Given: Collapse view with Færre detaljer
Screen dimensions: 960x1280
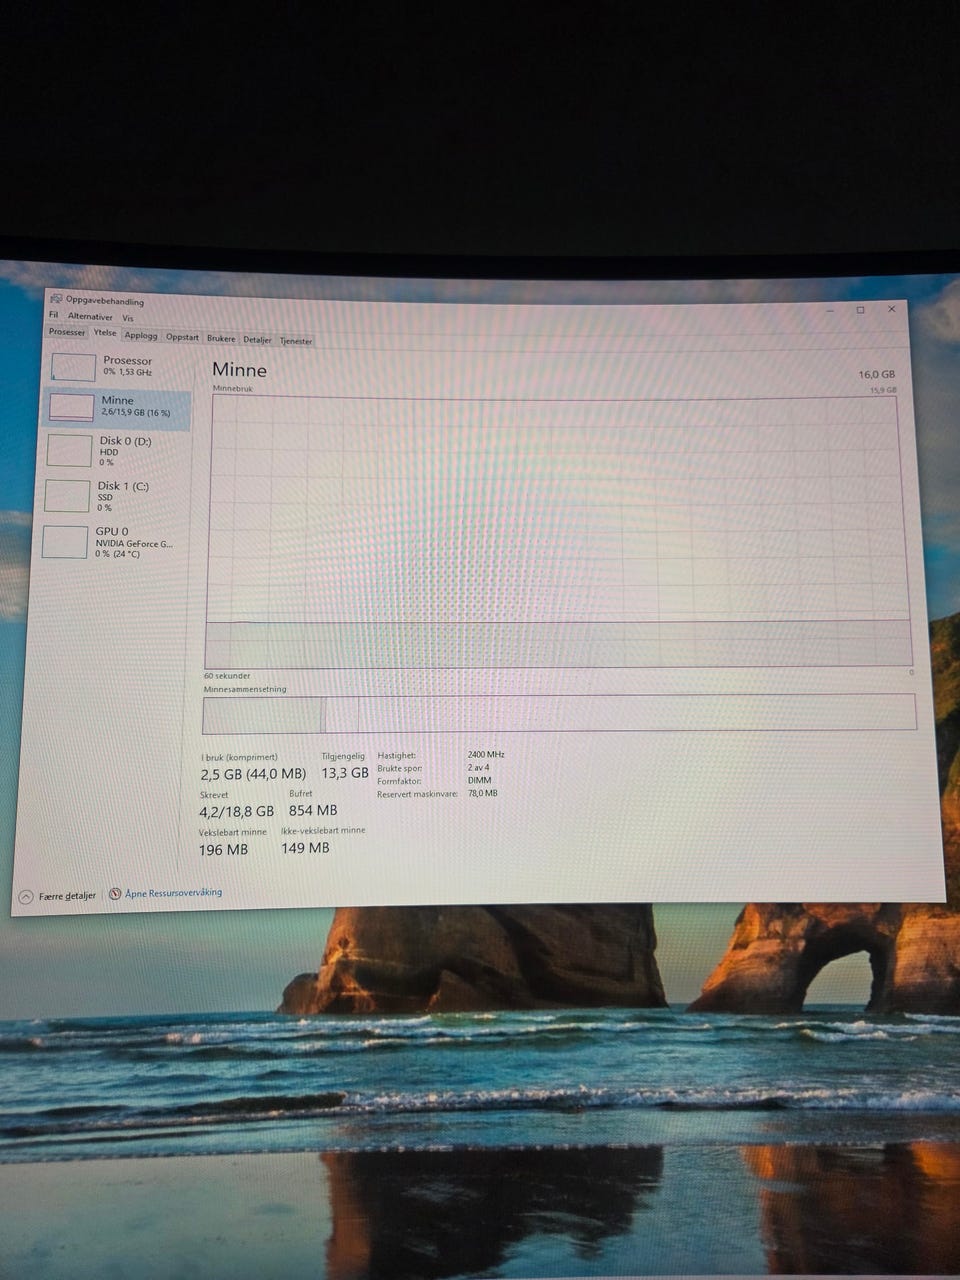Looking at the screenshot, I should coord(58,896).
